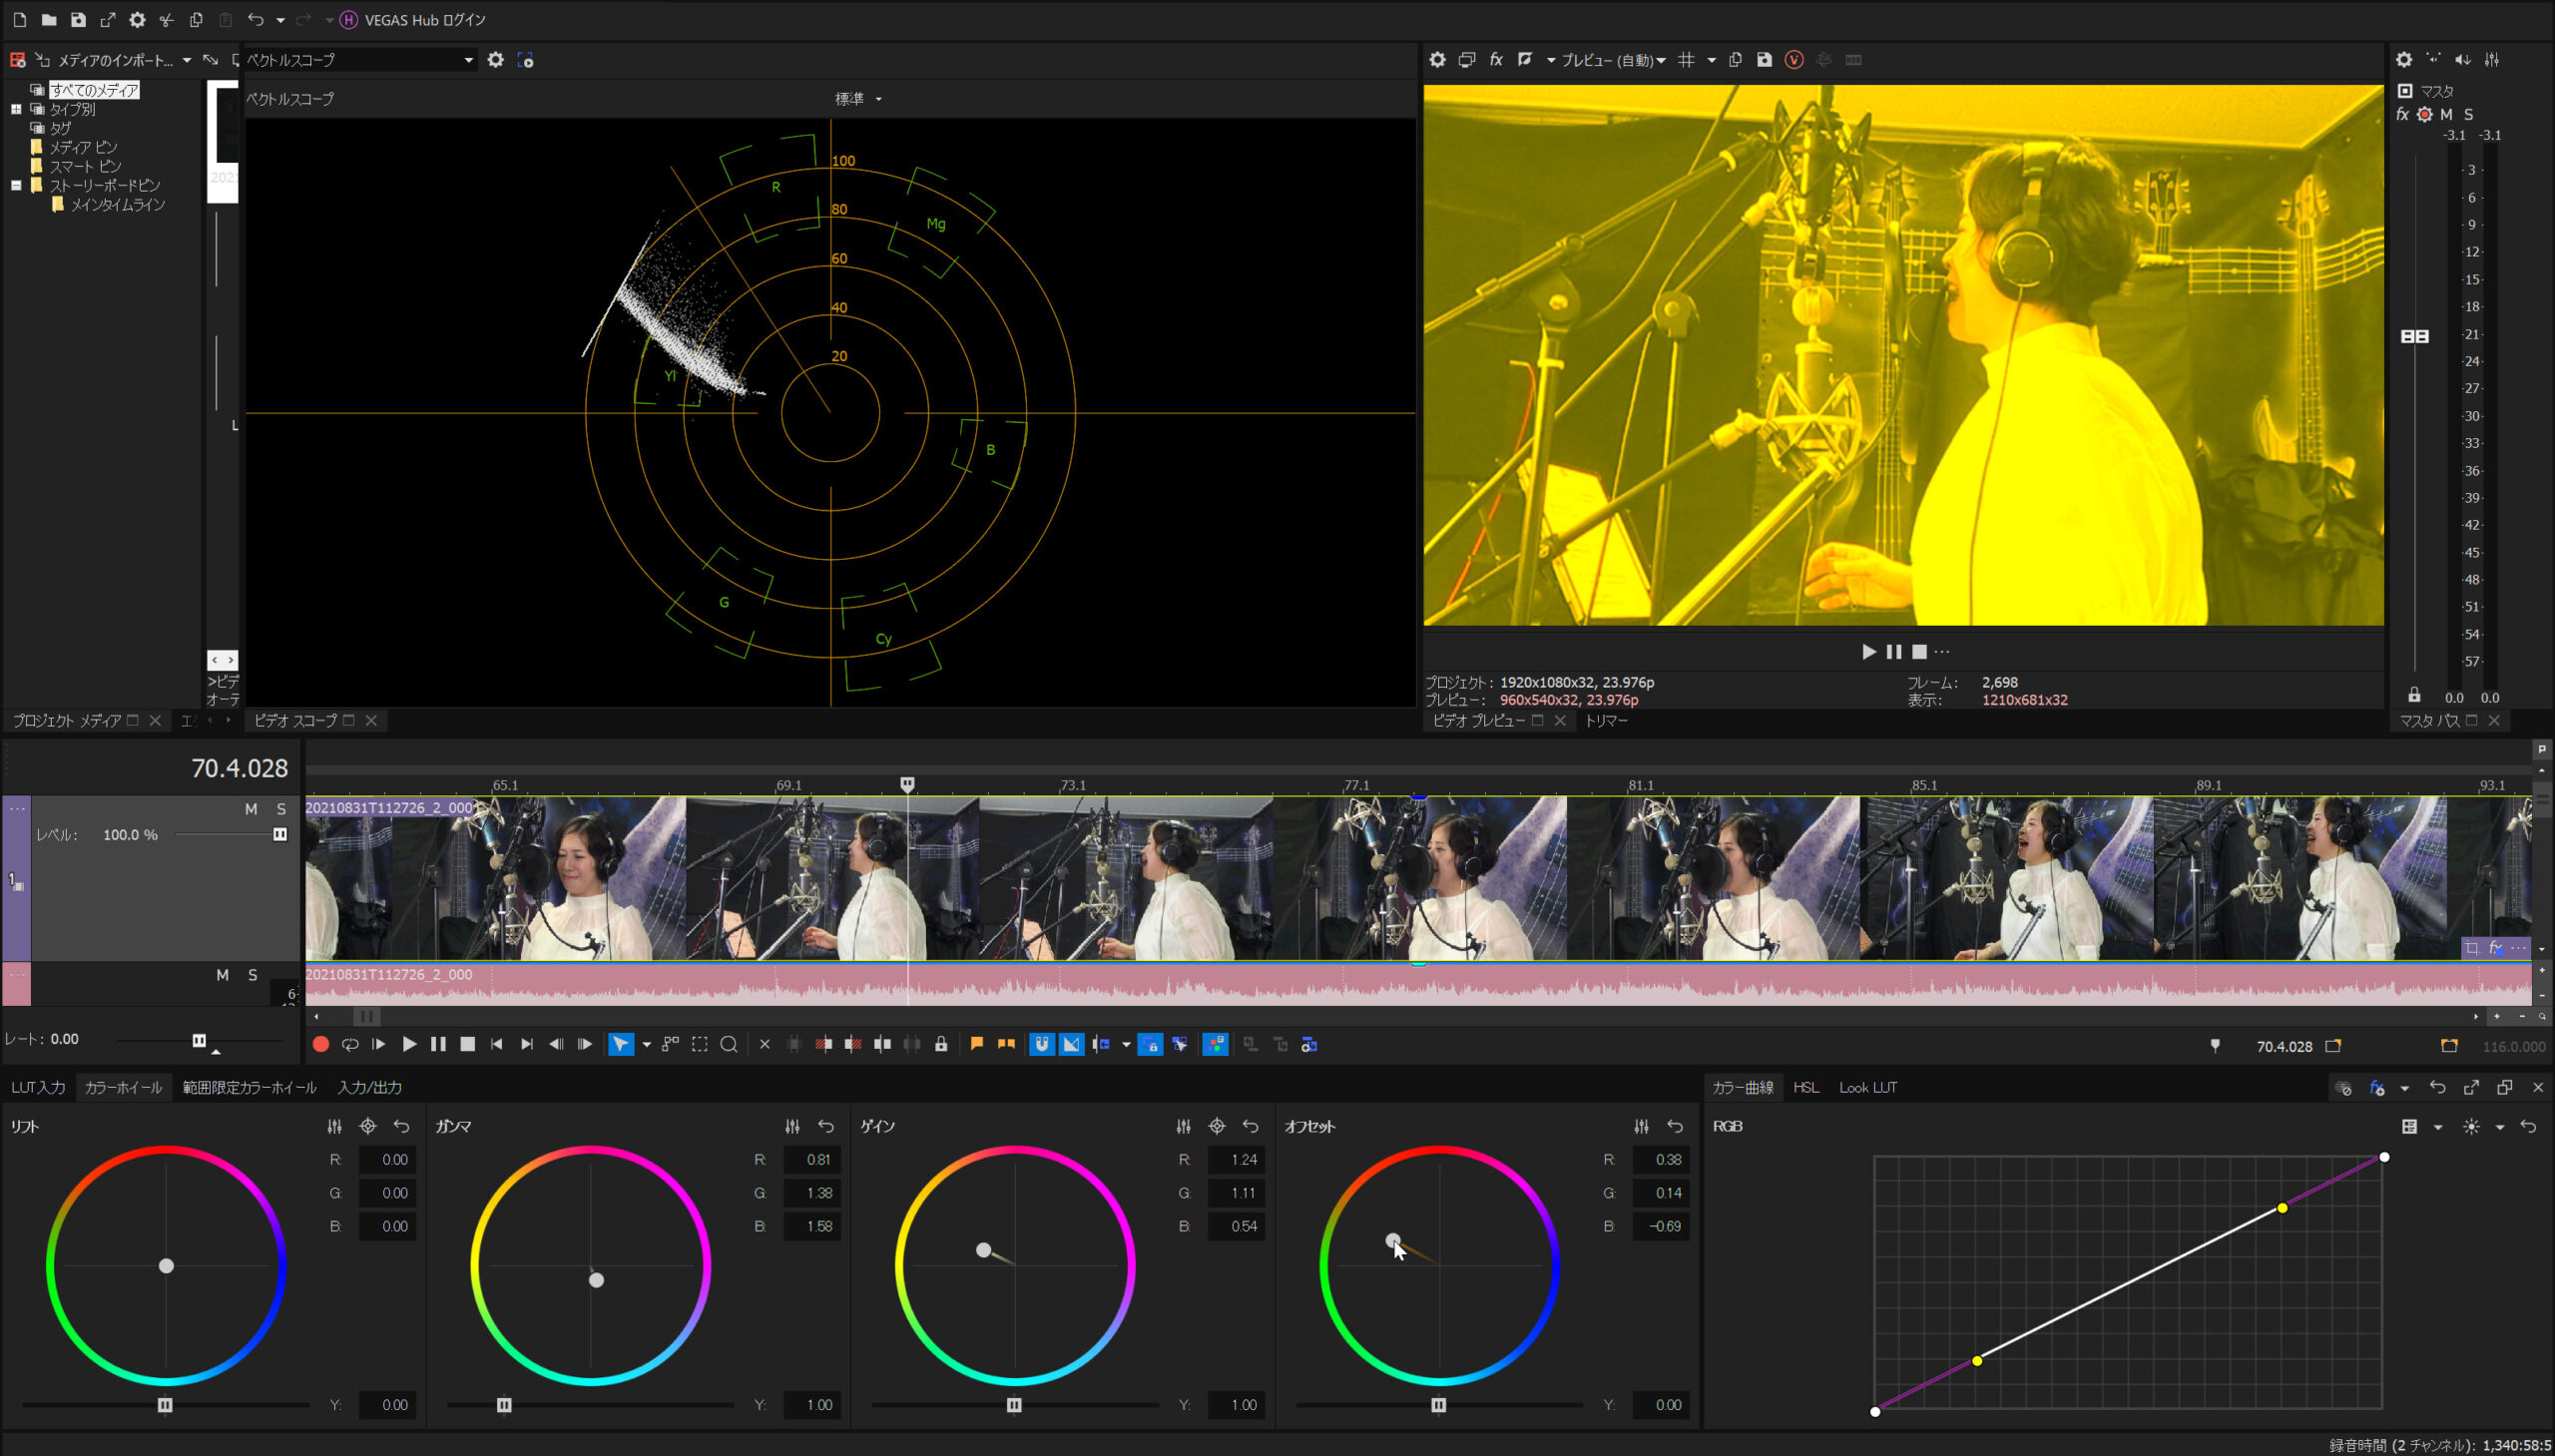Viewport: 2555px width, 1456px height.
Task: Switch to ビデオ スコープ tab
Action: tap(294, 720)
